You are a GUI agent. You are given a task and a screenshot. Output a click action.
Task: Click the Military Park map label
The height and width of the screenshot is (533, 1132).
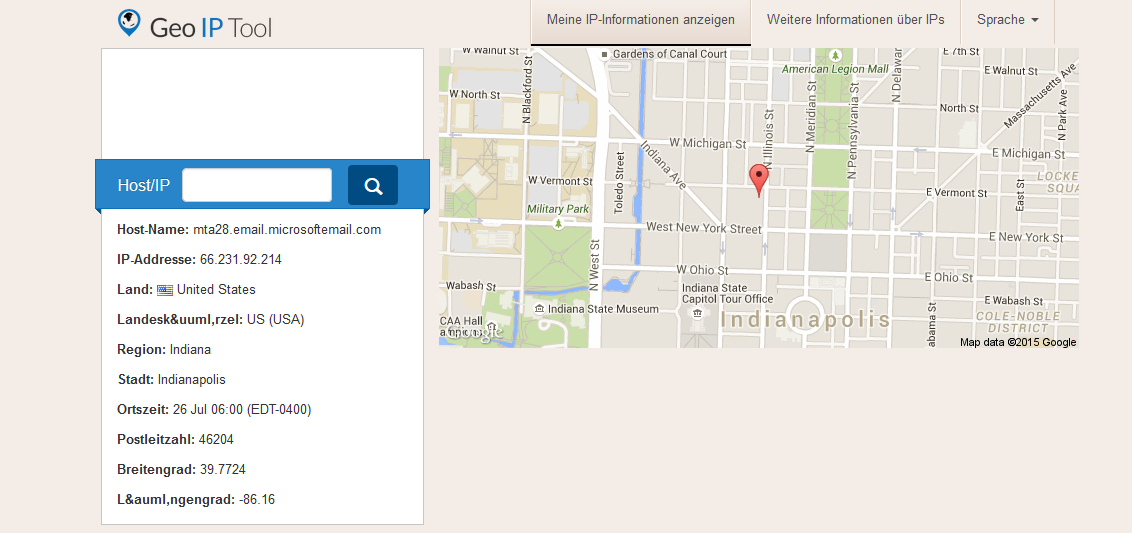[x=558, y=209]
